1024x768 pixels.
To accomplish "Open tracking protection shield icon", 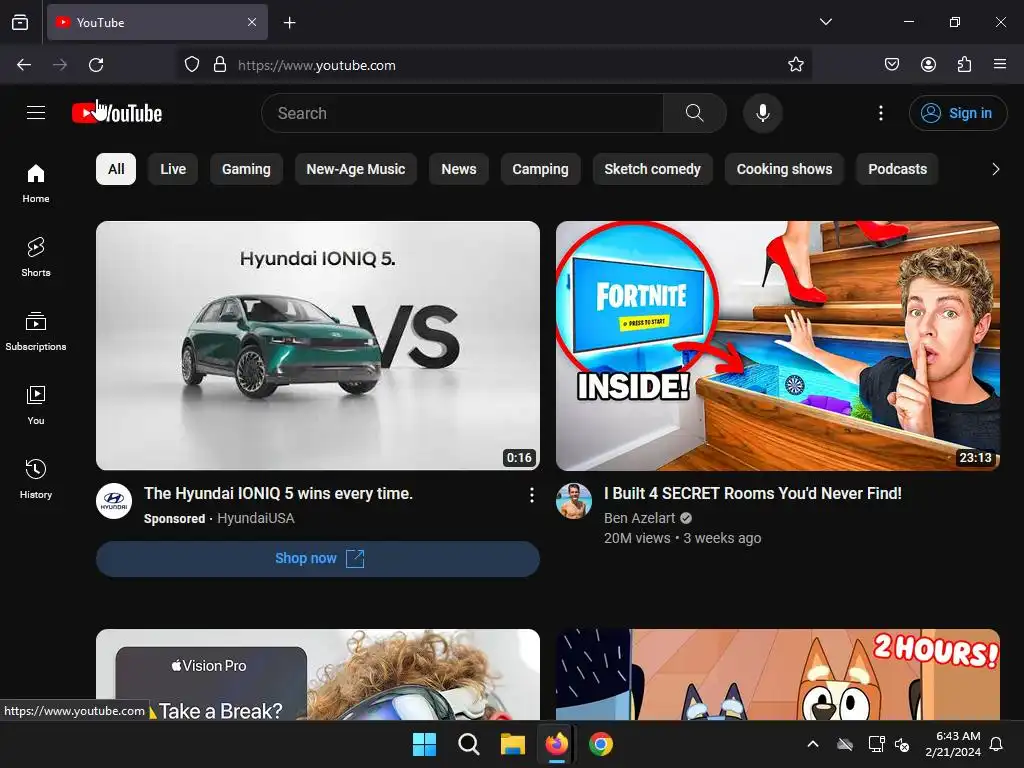I will click(x=191, y=65).
